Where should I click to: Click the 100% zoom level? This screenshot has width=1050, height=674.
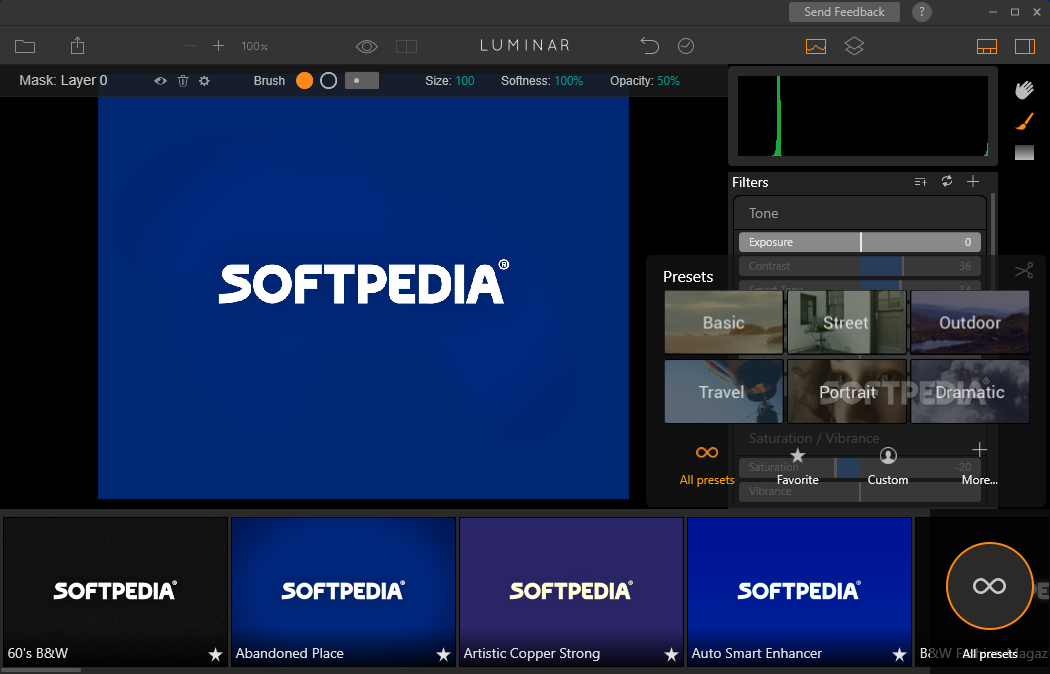(x=254, y=46)
